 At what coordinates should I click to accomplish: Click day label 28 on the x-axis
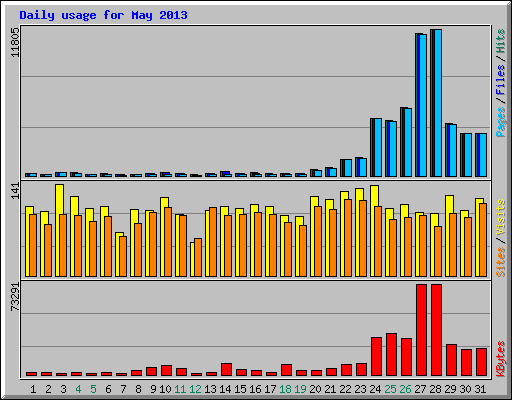435,389
